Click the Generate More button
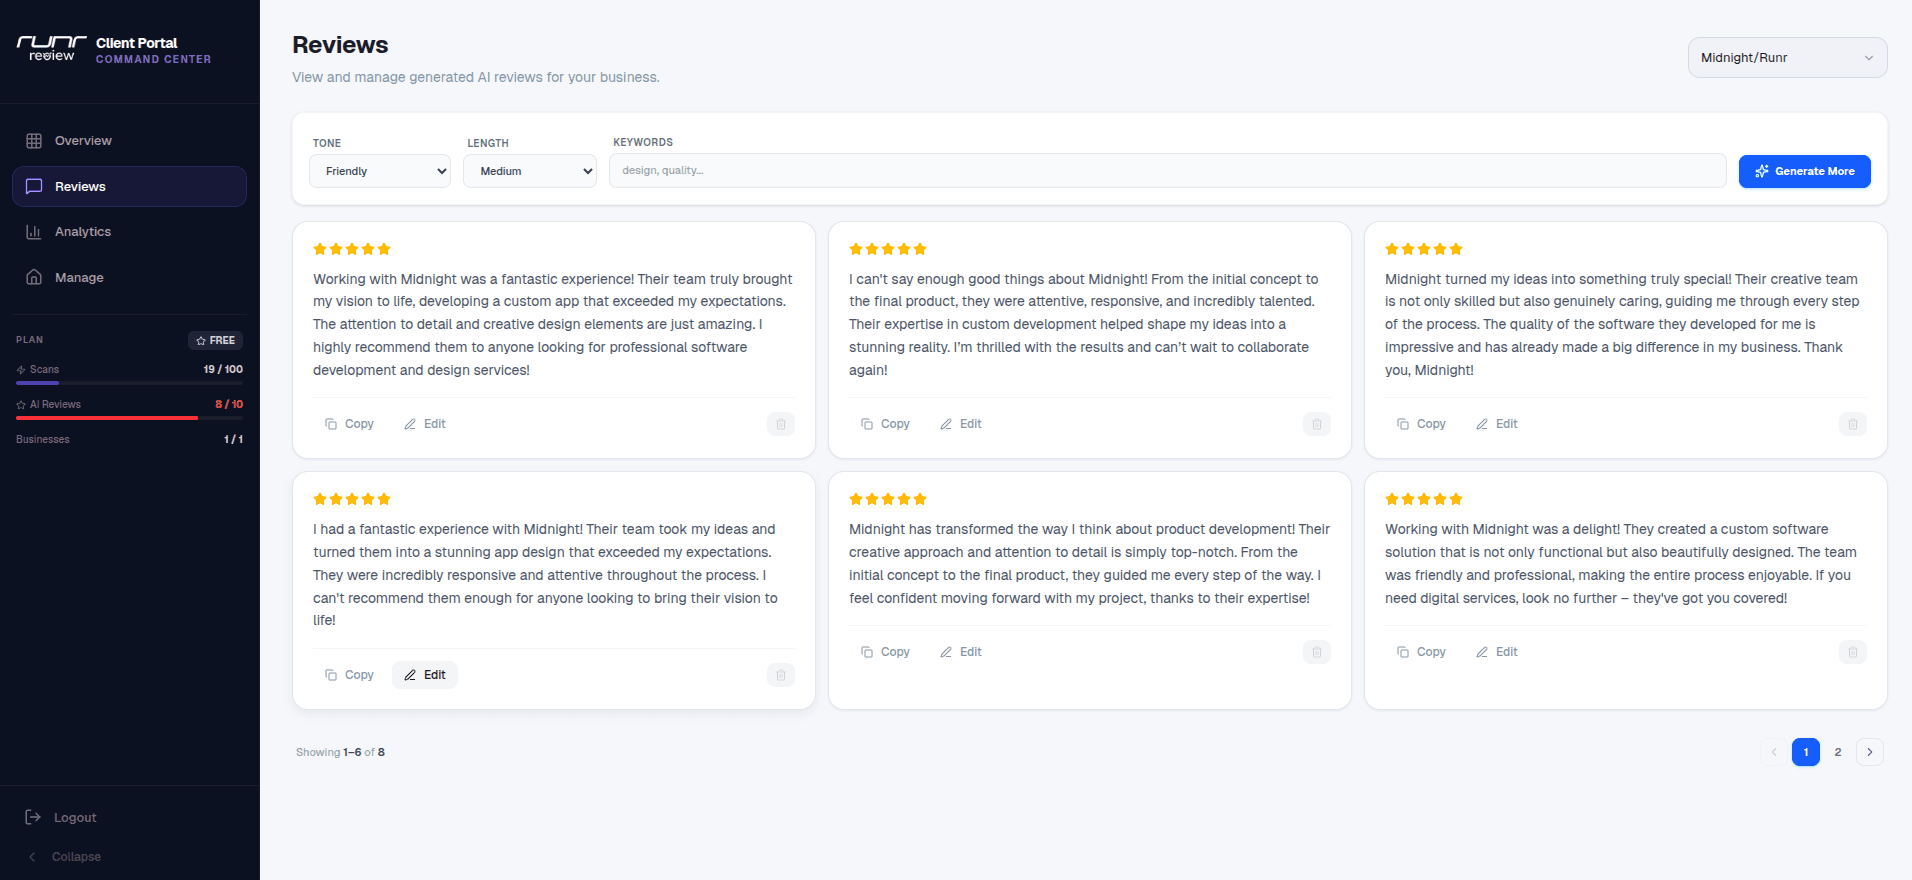Image resolution: width=1912 pixels, height=880 pixels. coord(1804,171)
